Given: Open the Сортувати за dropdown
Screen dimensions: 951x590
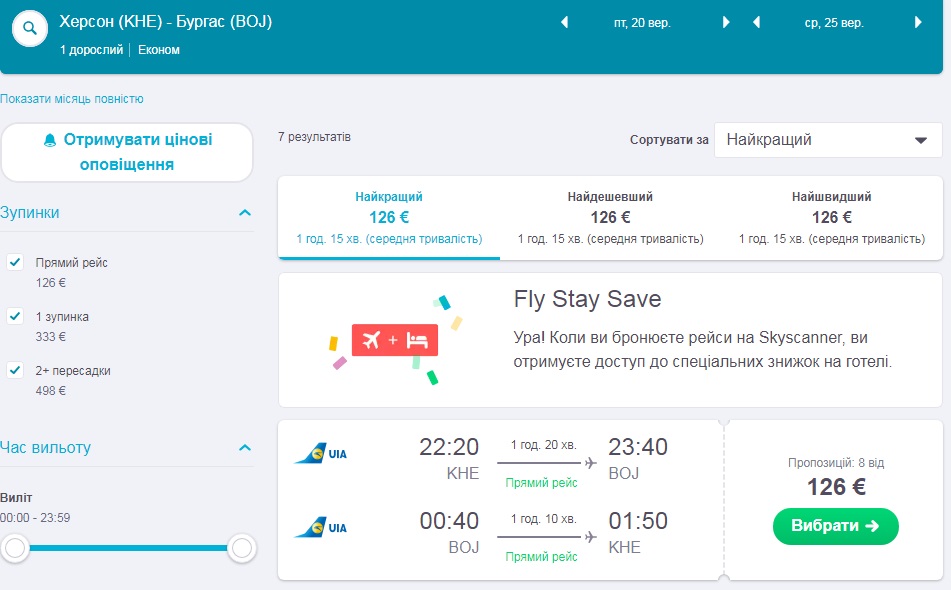Looking at the screenshot, I should [x=827, y=140].
